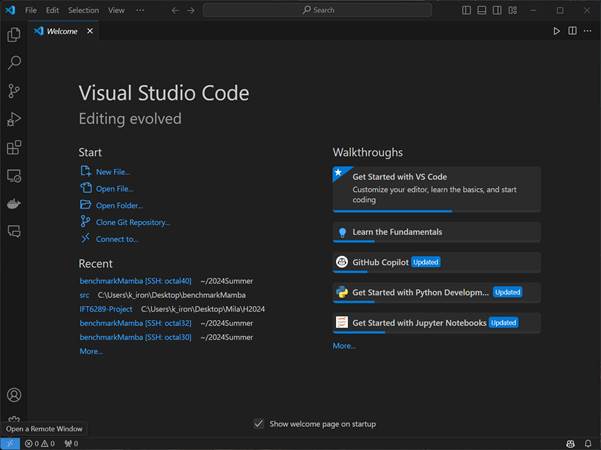Open the Edit menu

[52, 10]
